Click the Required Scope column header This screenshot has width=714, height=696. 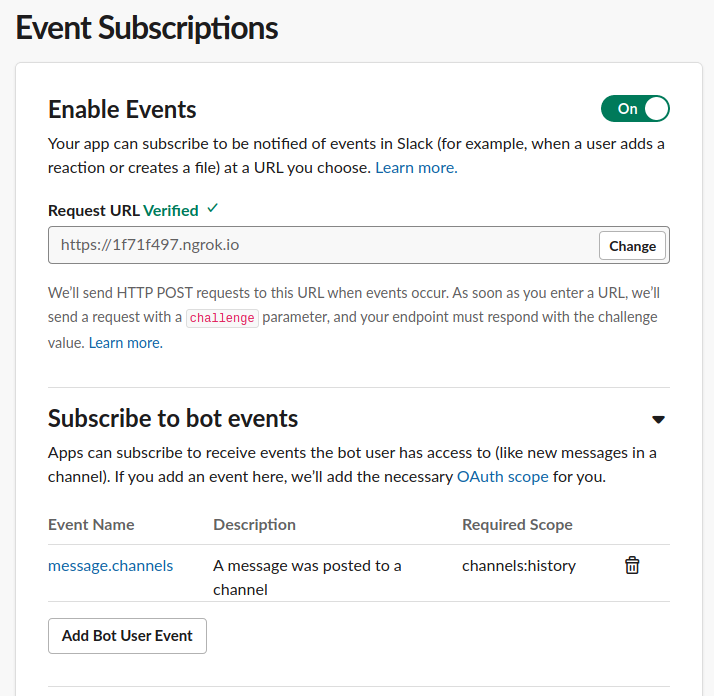517,525
